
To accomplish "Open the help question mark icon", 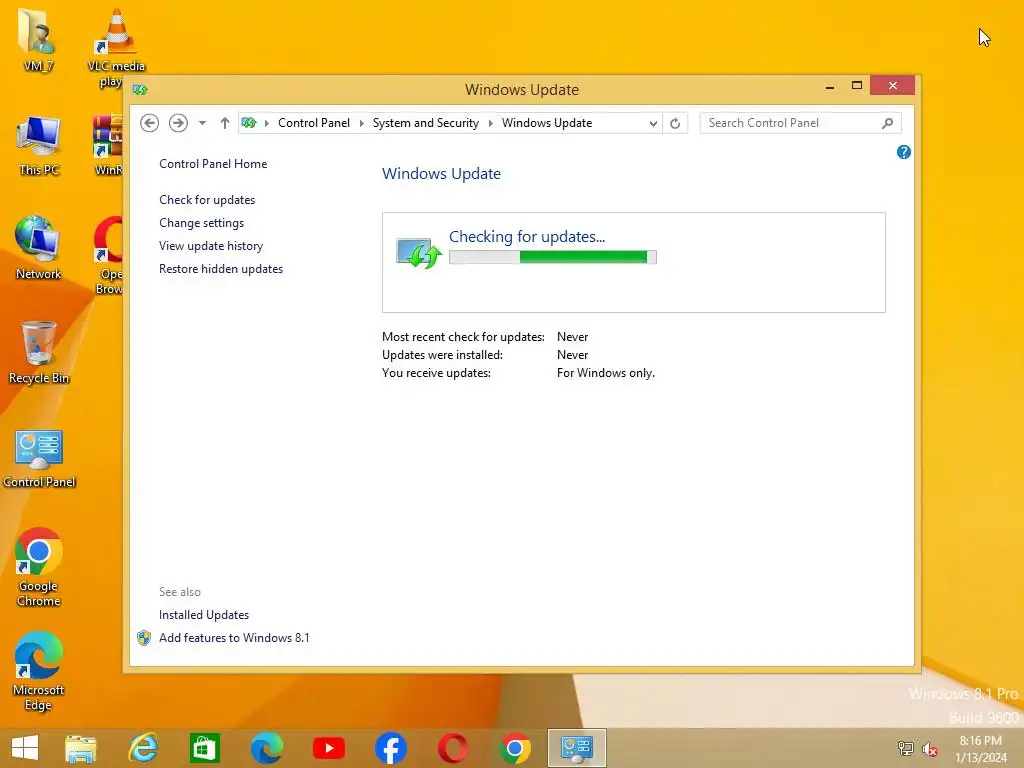I will (x=904, y=152).
